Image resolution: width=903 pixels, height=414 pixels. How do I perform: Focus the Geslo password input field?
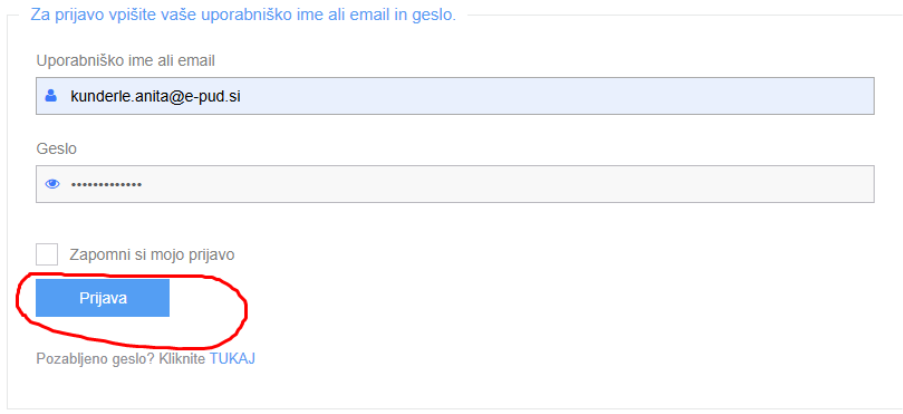pyautogui.click(x=455, y=184)
